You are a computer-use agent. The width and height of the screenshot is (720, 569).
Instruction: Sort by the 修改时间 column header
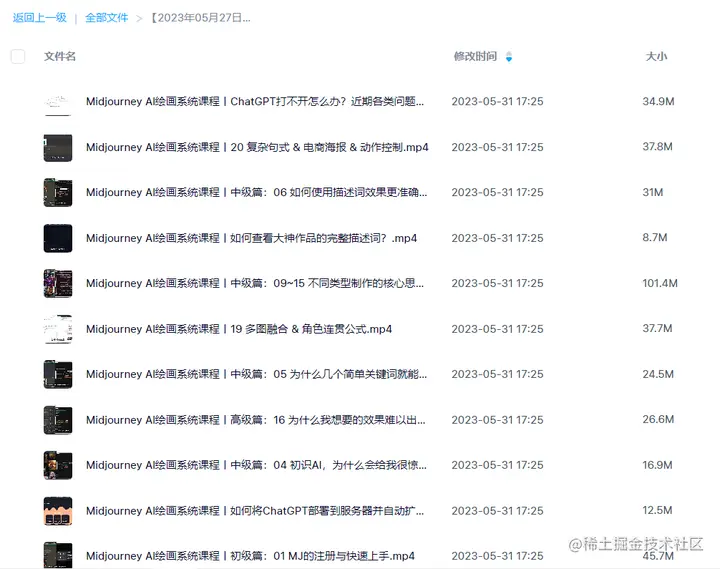pyautogui.click(x=475, y=56)
